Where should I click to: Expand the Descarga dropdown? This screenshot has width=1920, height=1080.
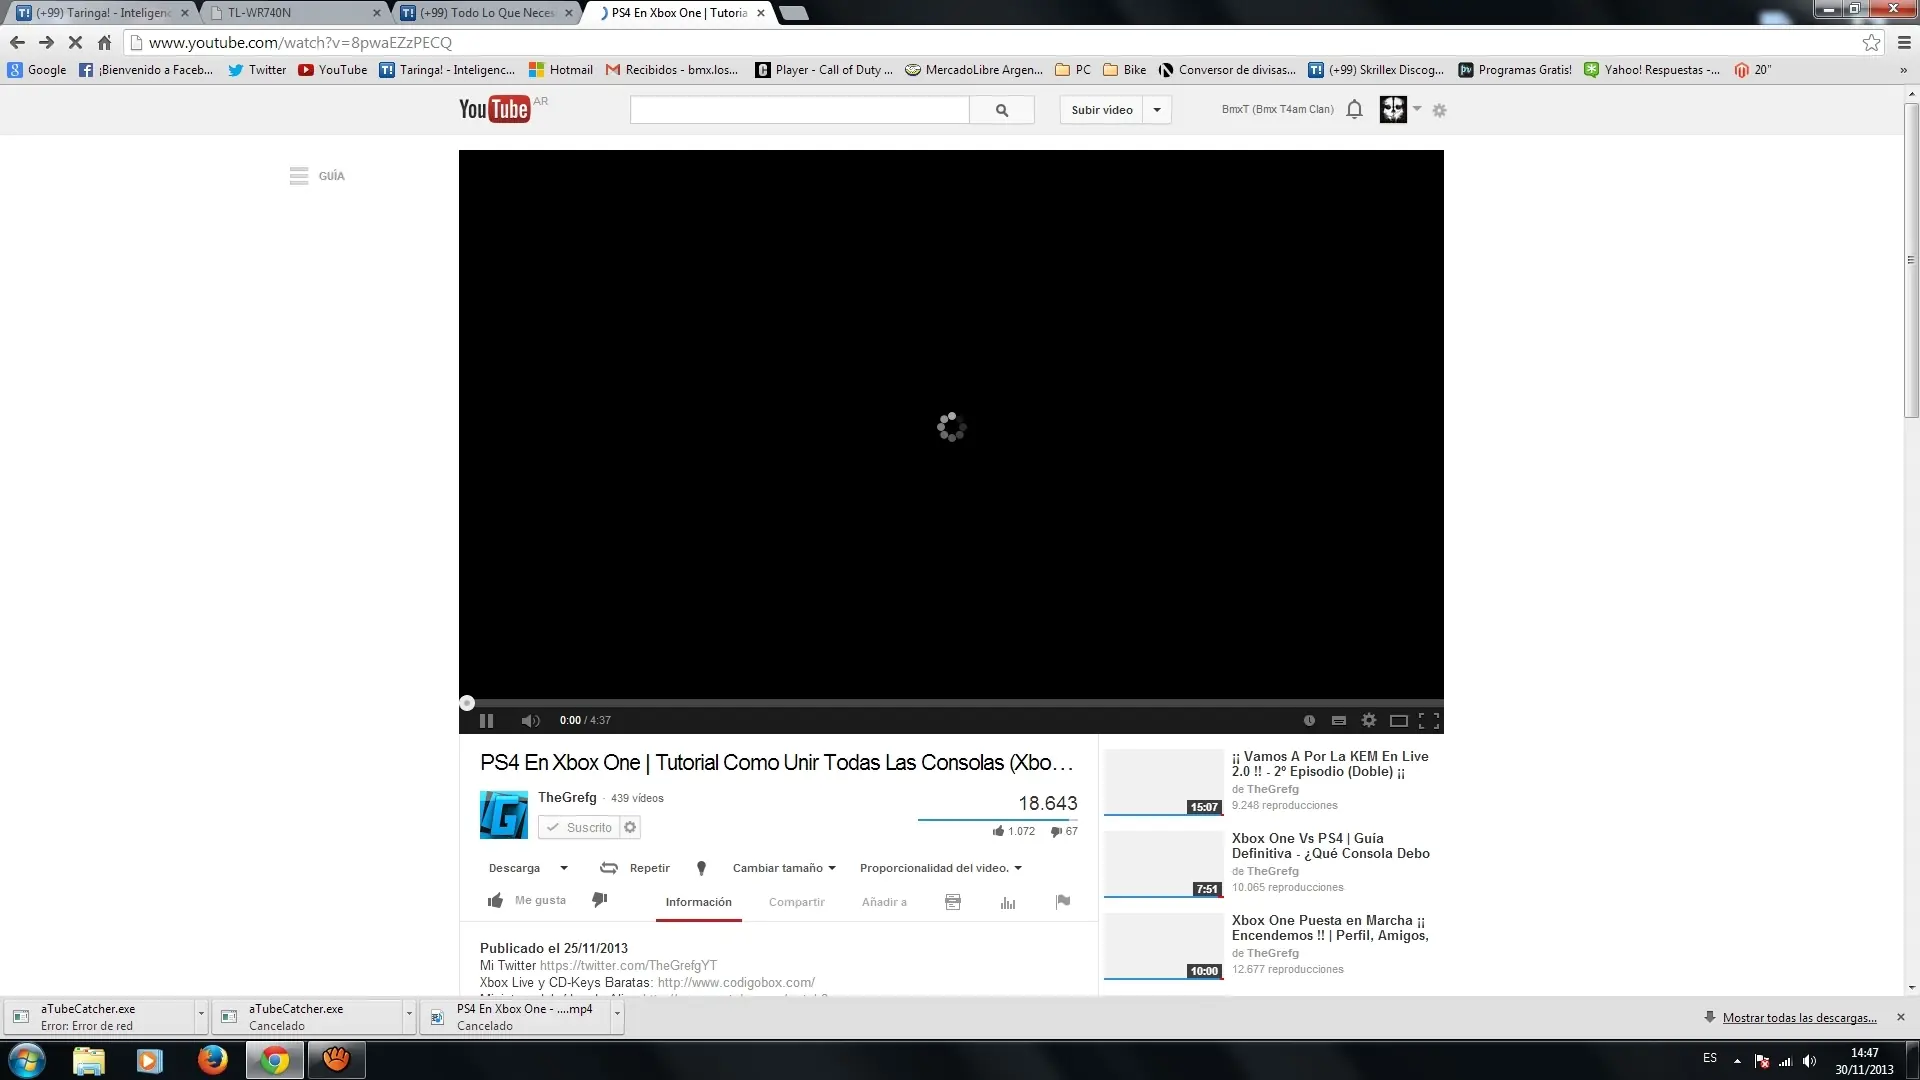click(528, 868)
